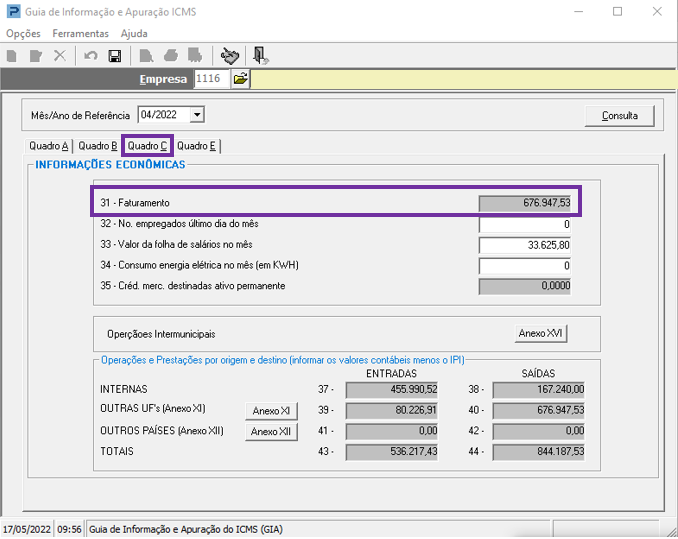Click the exit door toolbar icon
678x539 pixels.
coord(260,56)
